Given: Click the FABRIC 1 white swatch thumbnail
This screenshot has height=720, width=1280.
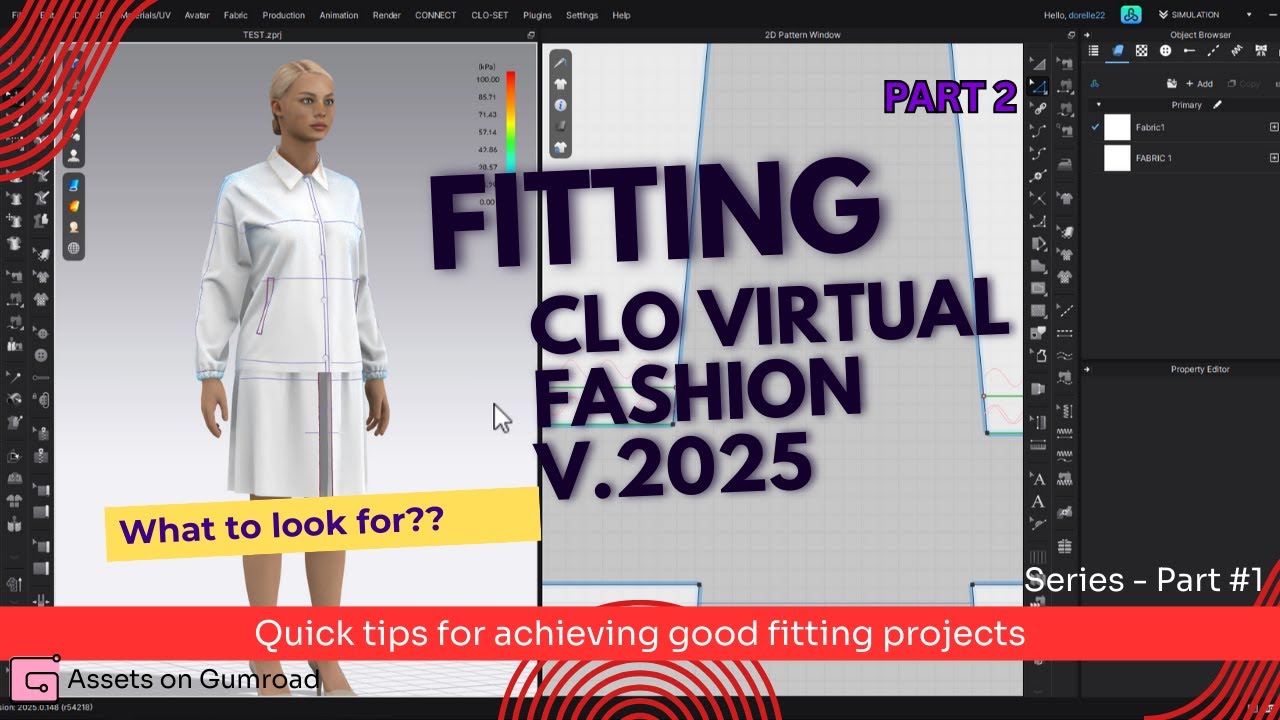Looking at the screenshot, I should (x=1117, y=158).
